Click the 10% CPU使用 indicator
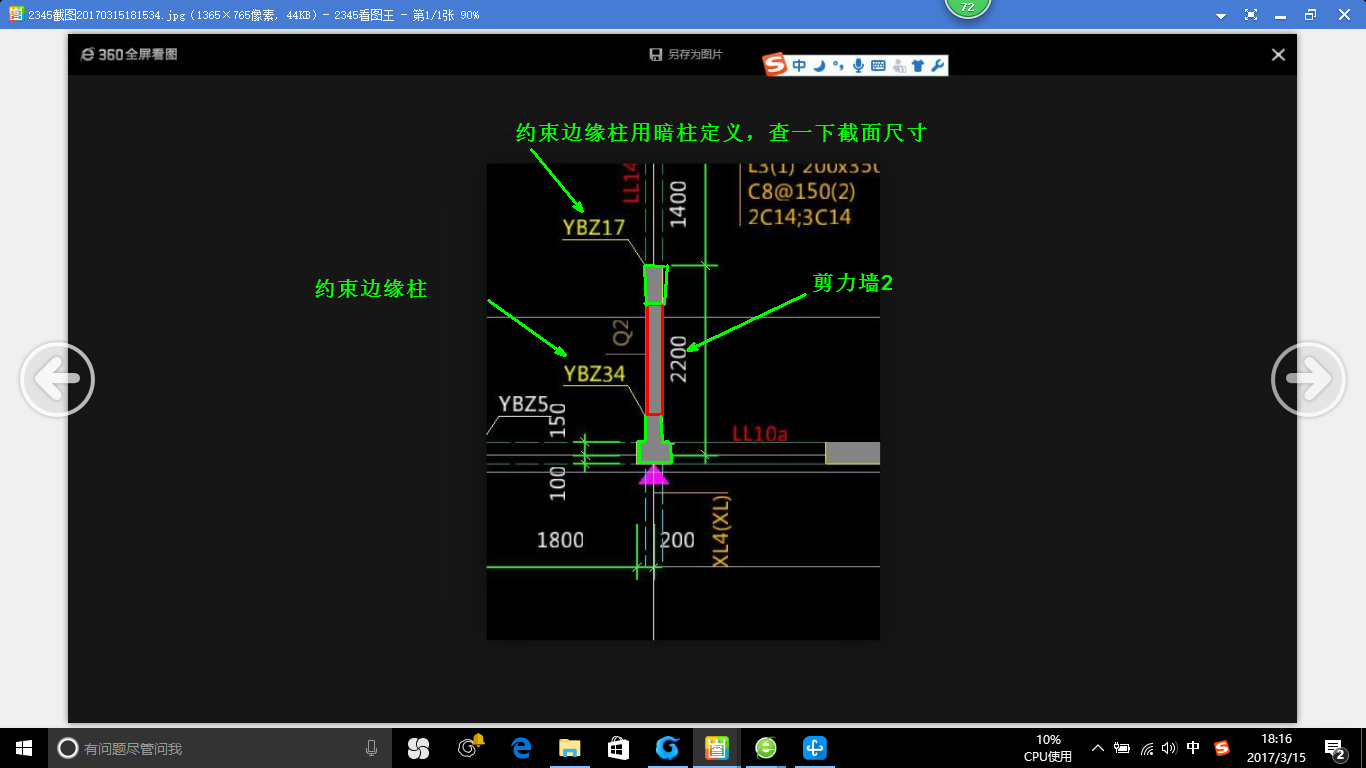The width and height of the screenshot is (1366, 768). [1048, 748]
